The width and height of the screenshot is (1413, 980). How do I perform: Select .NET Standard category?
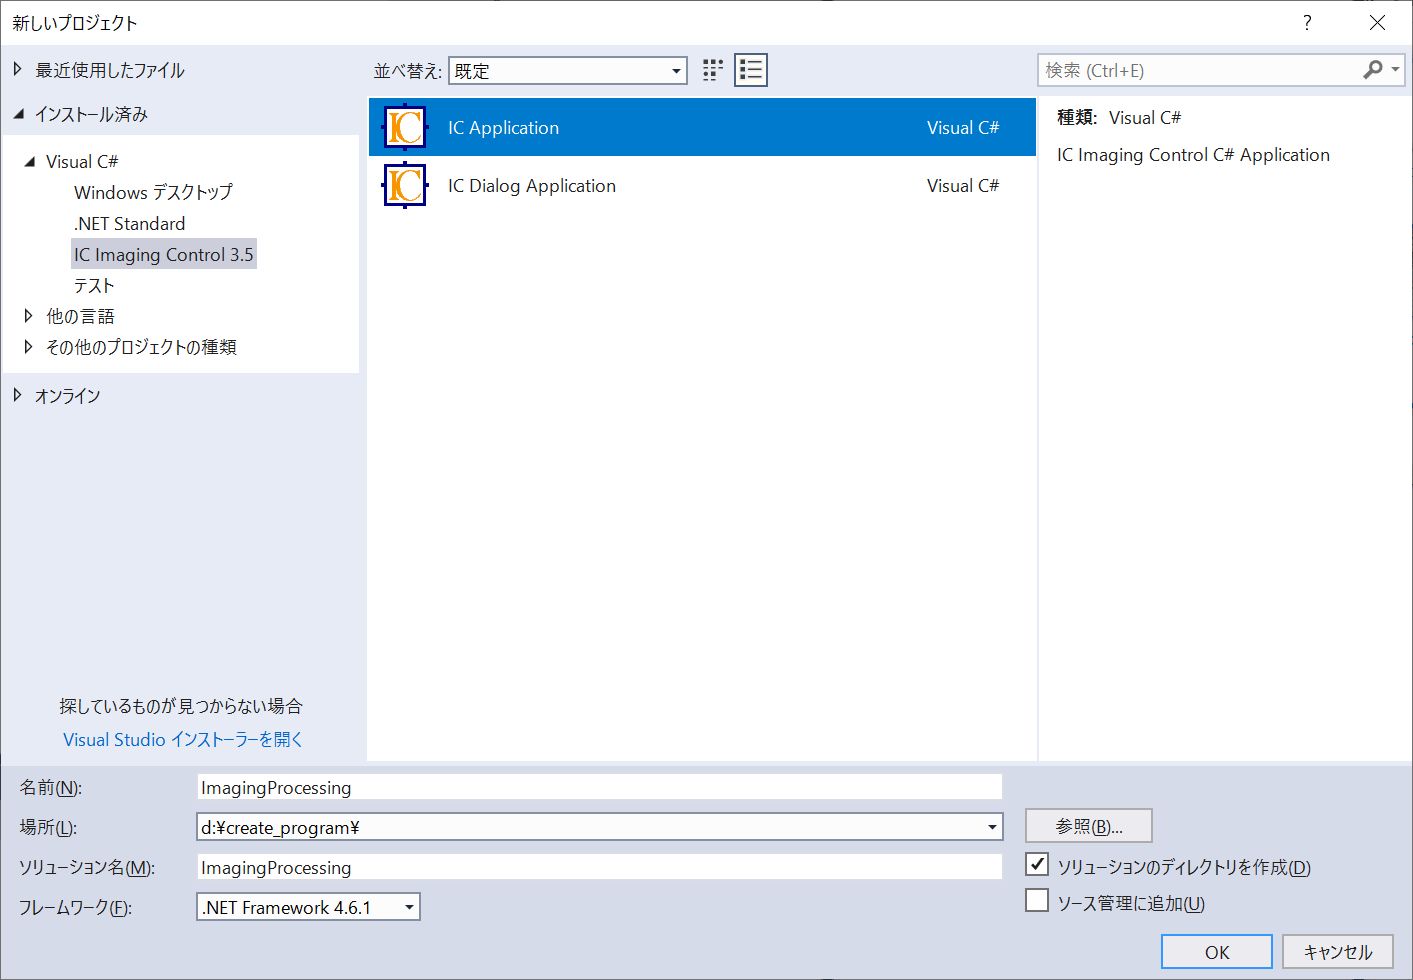[129, 223]
